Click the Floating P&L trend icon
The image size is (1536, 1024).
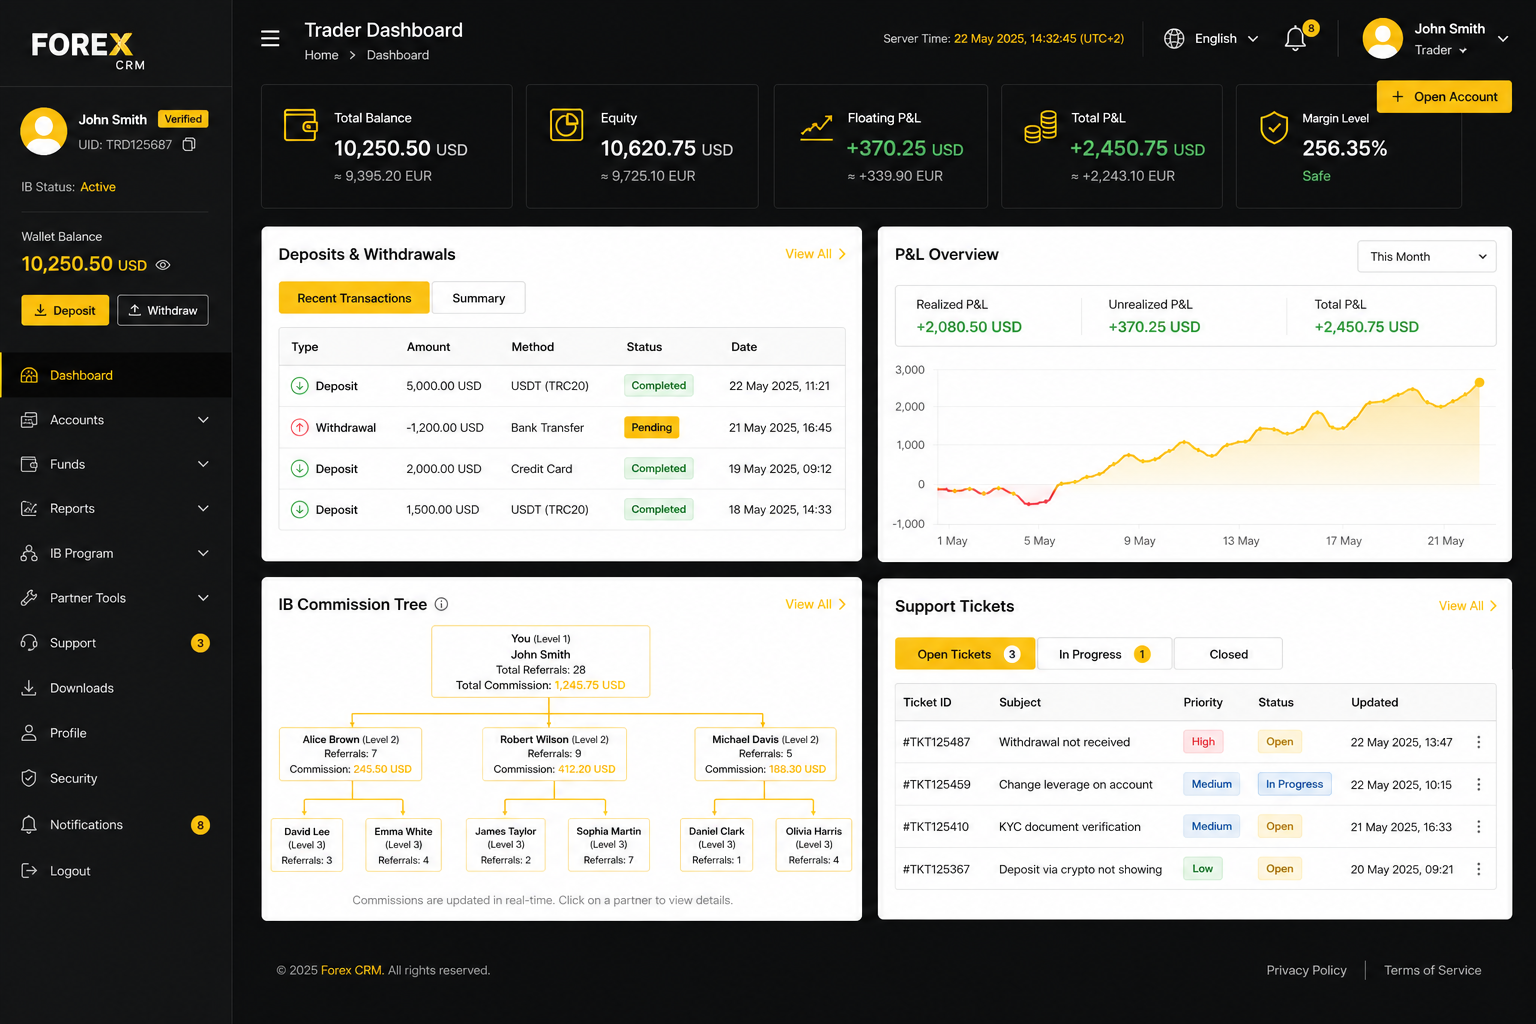coord(816,128)
